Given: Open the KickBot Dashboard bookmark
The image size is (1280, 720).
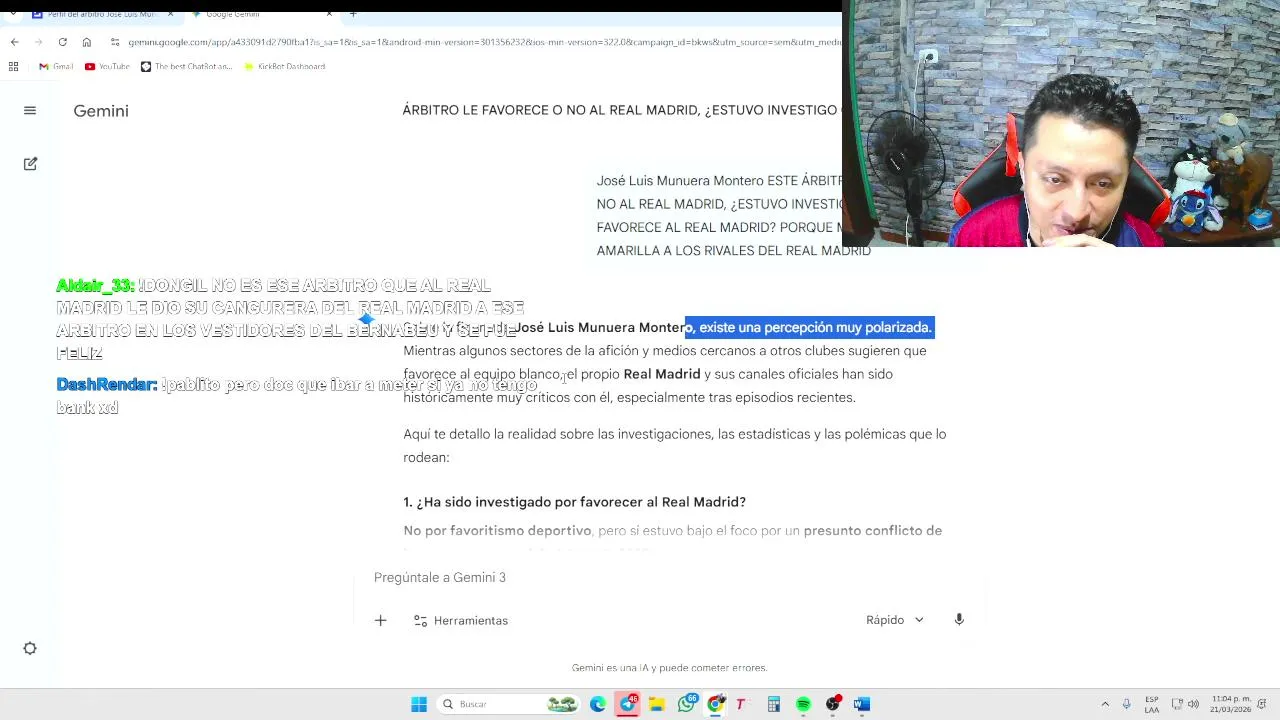Looking at the screenshot, I should tap(284, 66).
